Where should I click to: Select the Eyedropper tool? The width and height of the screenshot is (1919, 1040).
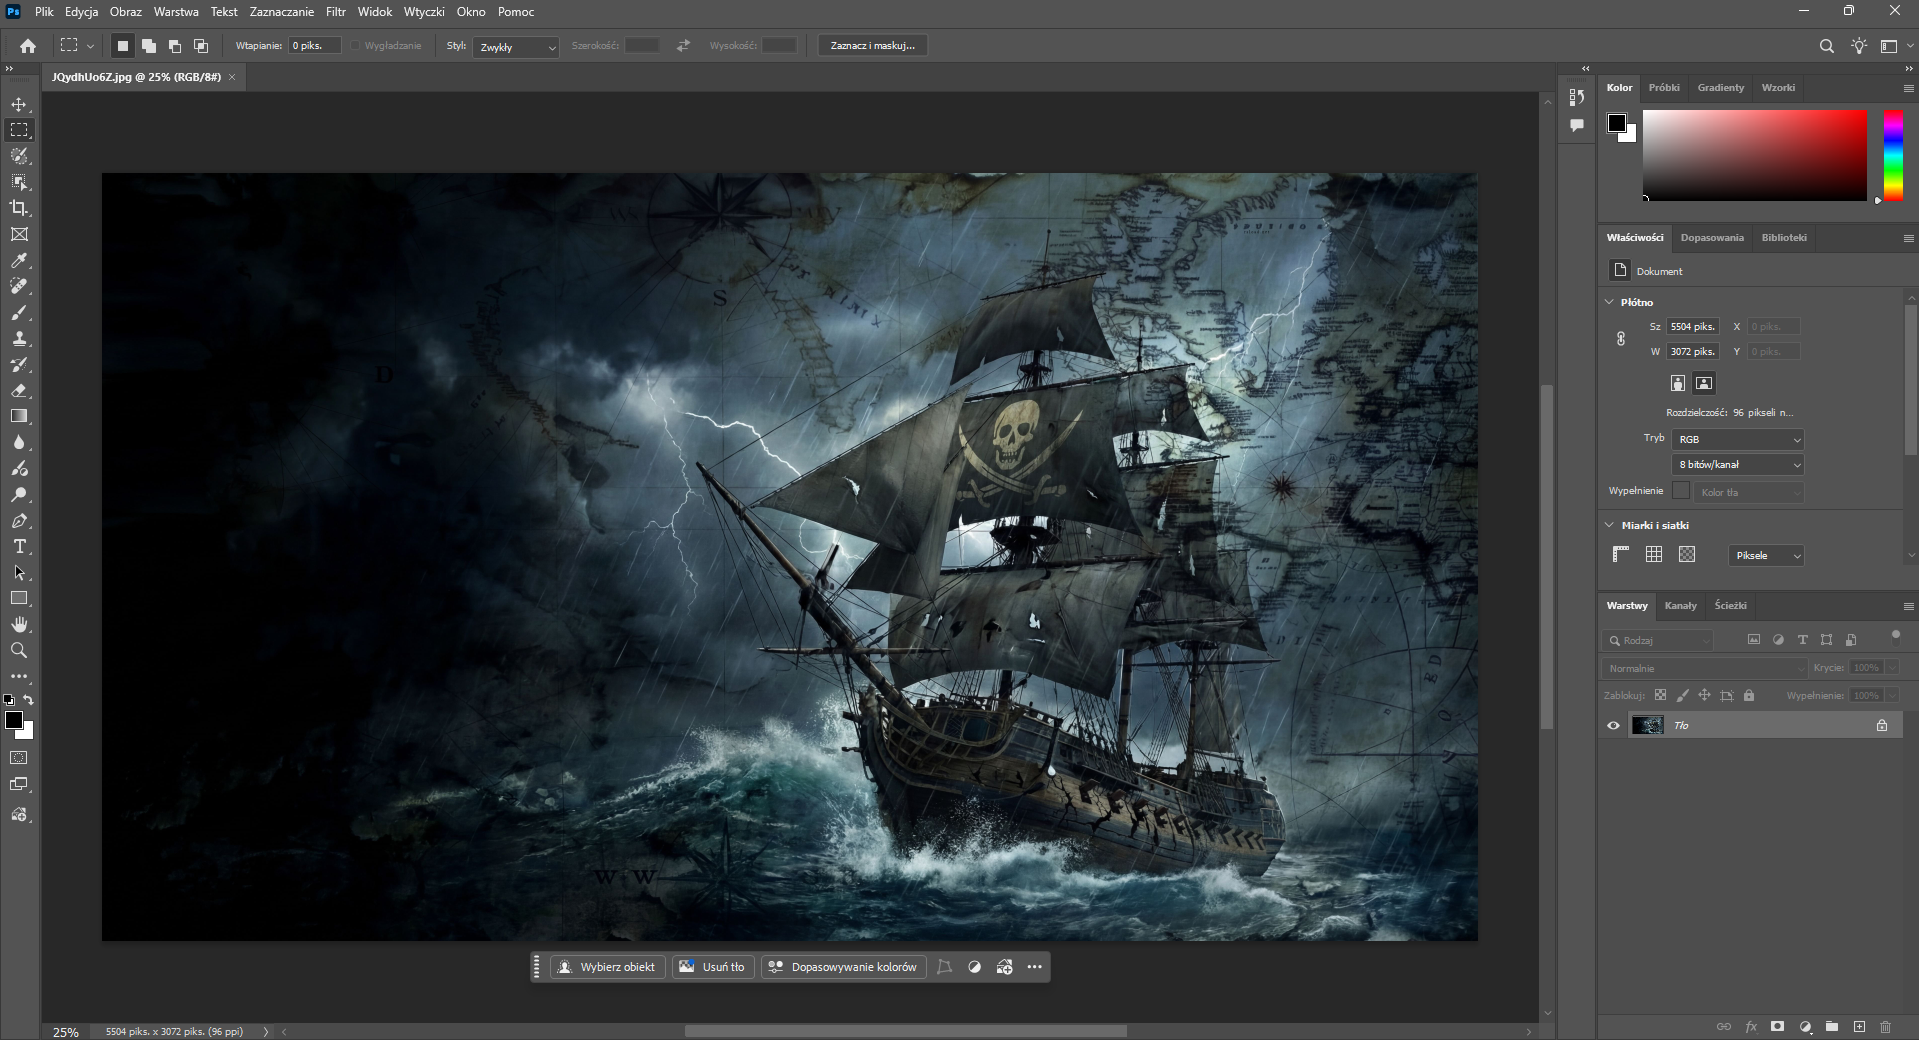click(x=19, y=260)
